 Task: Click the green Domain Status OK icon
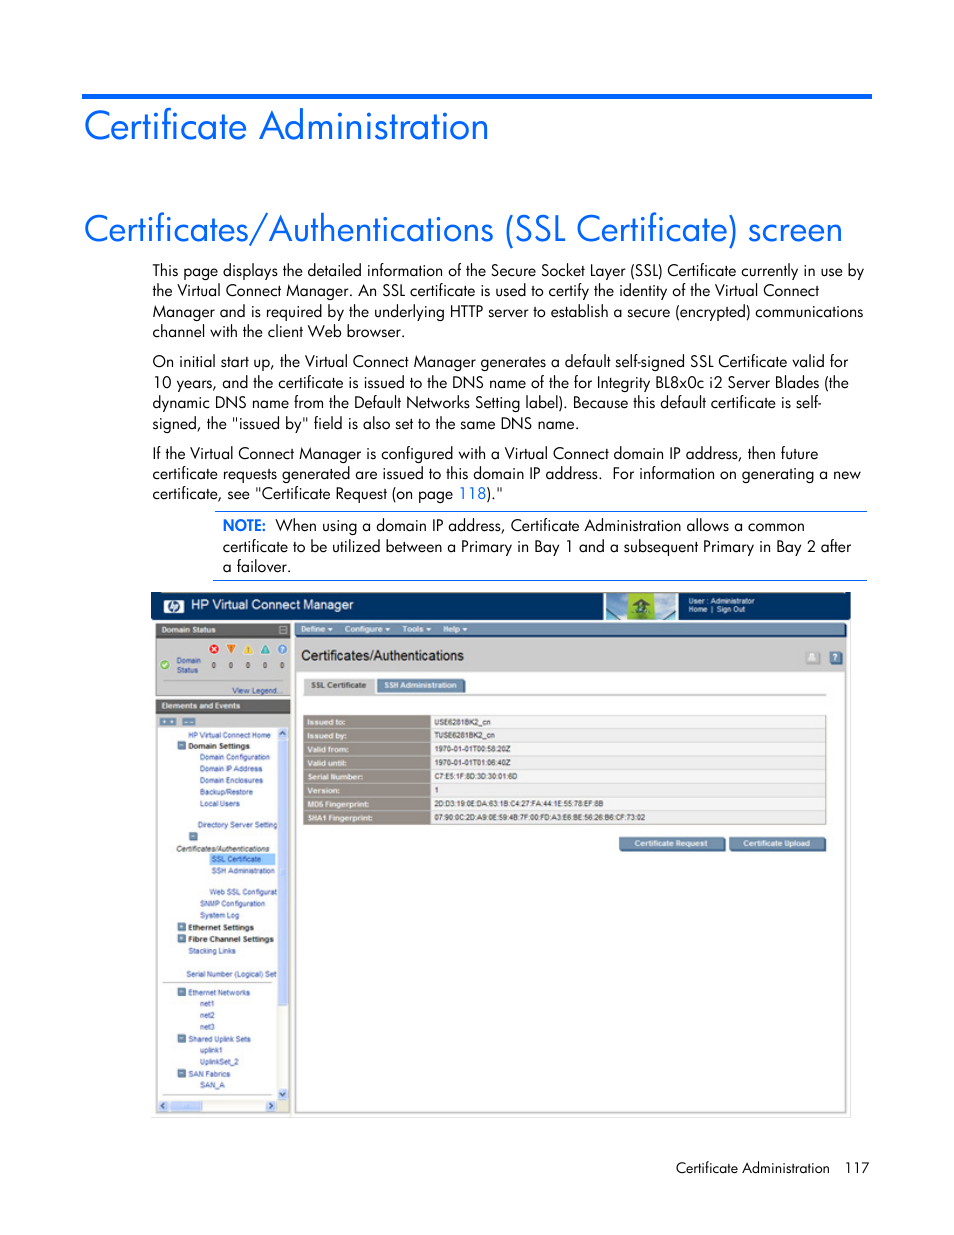point(165,665)
